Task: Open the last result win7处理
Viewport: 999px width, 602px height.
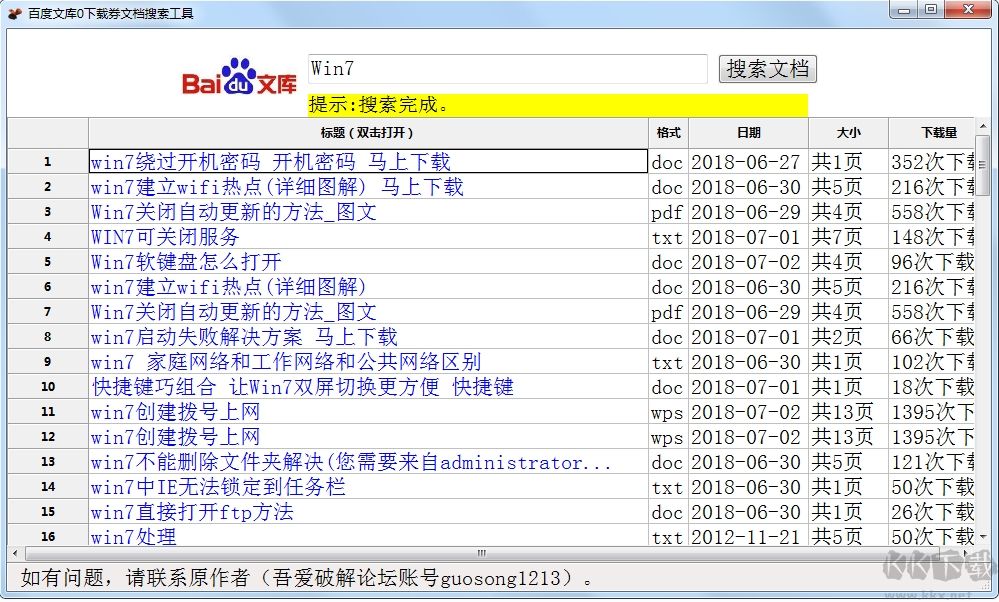Action: coord(130,537)
